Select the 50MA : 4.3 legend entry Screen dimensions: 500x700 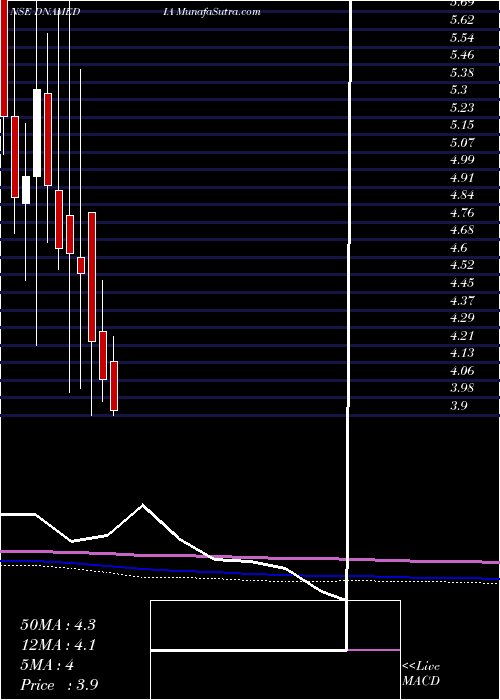(x=58, y=625)
